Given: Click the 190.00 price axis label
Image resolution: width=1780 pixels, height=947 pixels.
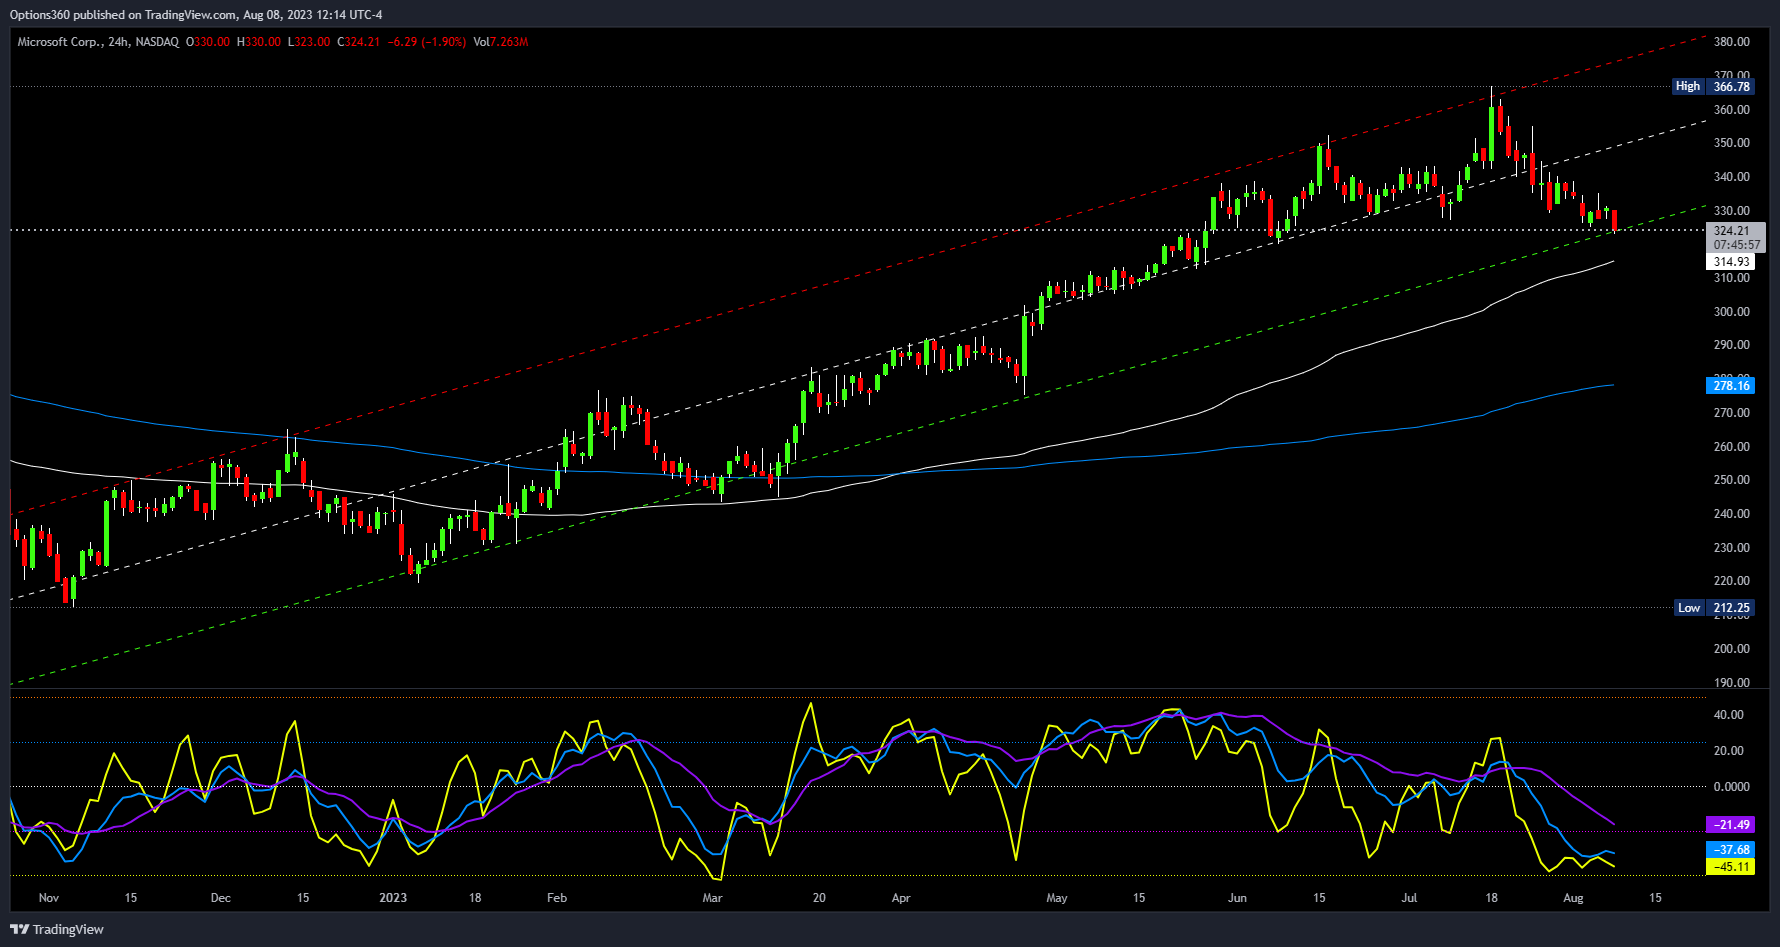Looking at the screenshot, I should click(x=1732, y=683).
